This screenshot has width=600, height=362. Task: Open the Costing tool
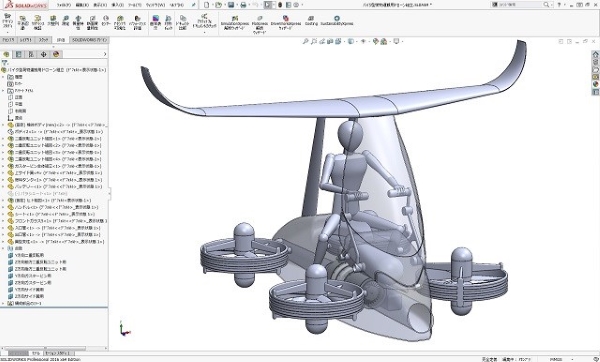[311, 21]
